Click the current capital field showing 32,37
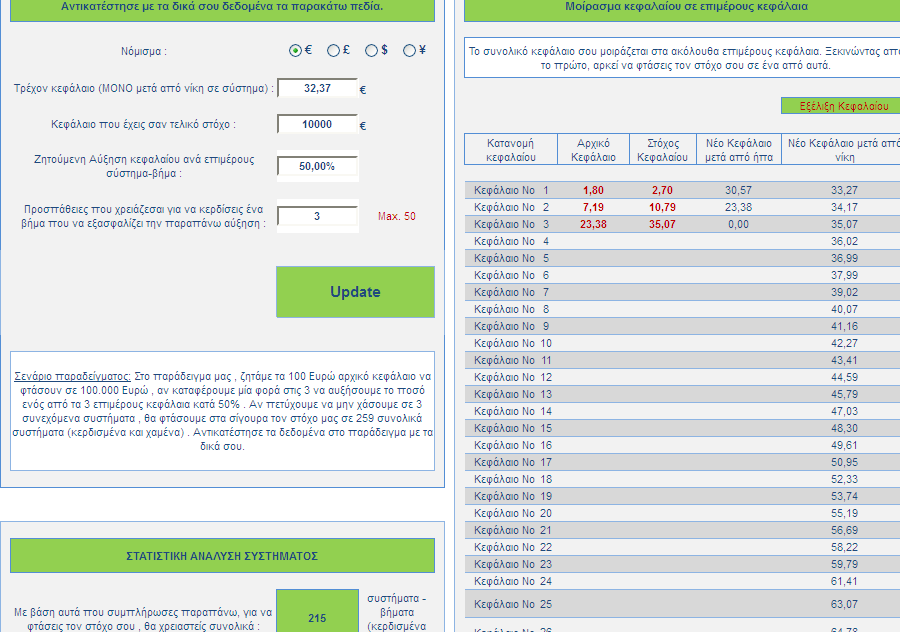Screen dimensions: 904x632 click(317, 88)
